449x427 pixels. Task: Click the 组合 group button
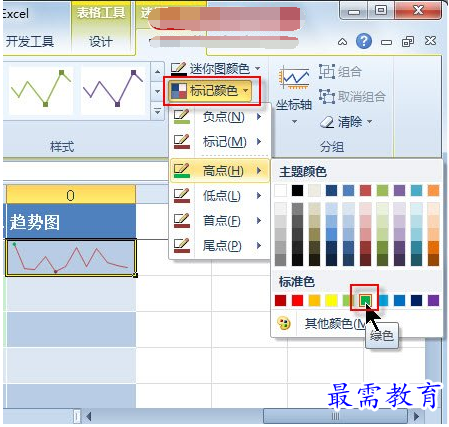pyautogui.click(x=340, y=72)
